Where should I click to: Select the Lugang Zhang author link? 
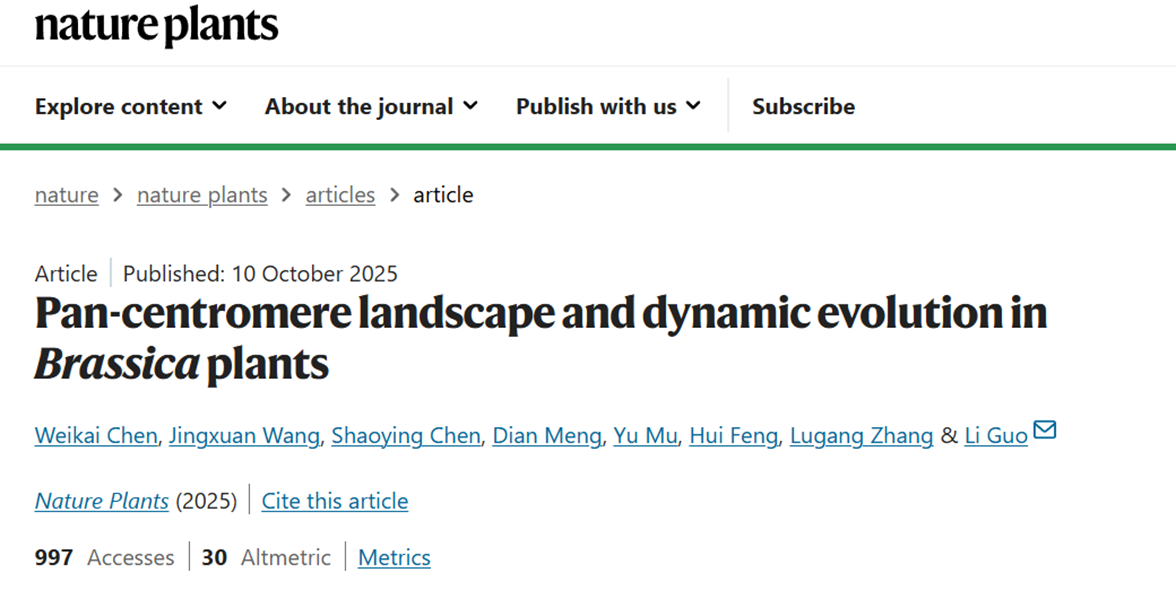[x=861, y=435]
